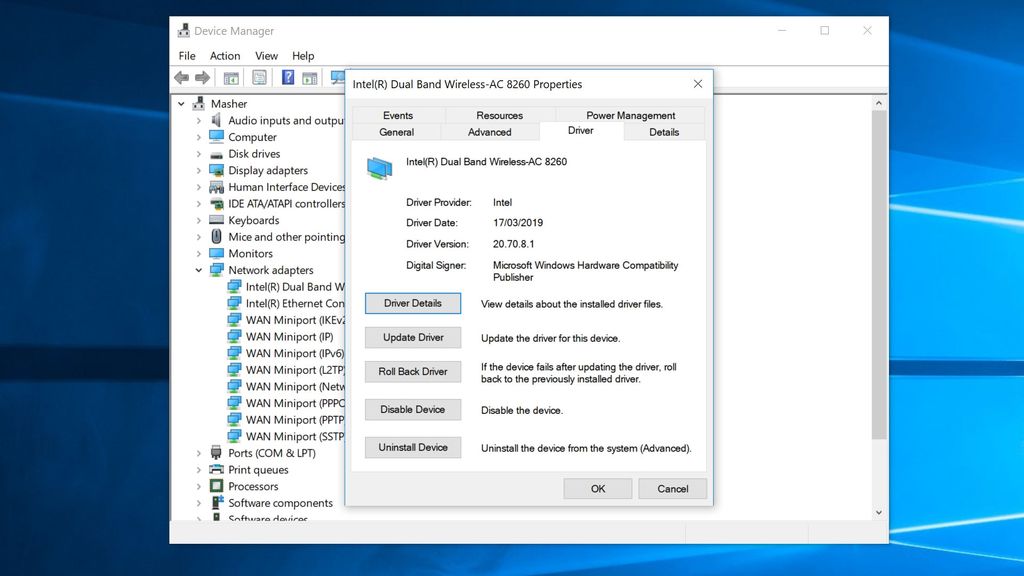
Task: Click the speaker icon beside Audio inputs
Action: click(216, 120)
